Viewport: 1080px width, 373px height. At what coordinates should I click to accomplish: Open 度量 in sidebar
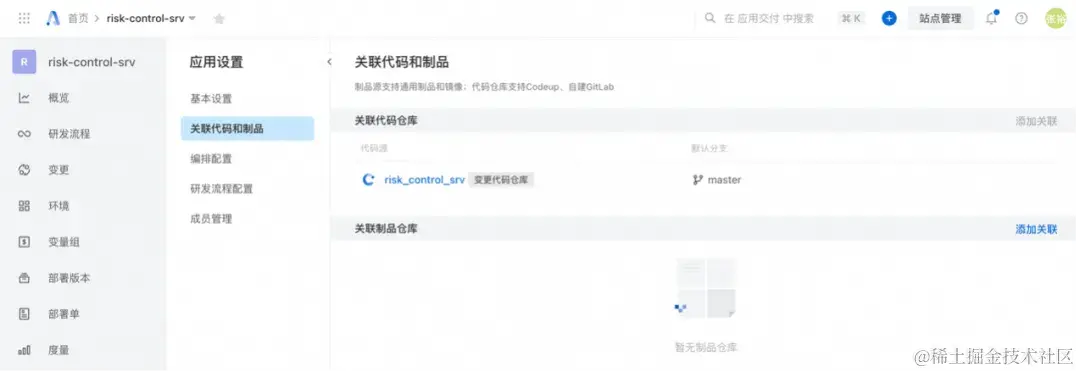pyautogui.click(x=59, y=350)
